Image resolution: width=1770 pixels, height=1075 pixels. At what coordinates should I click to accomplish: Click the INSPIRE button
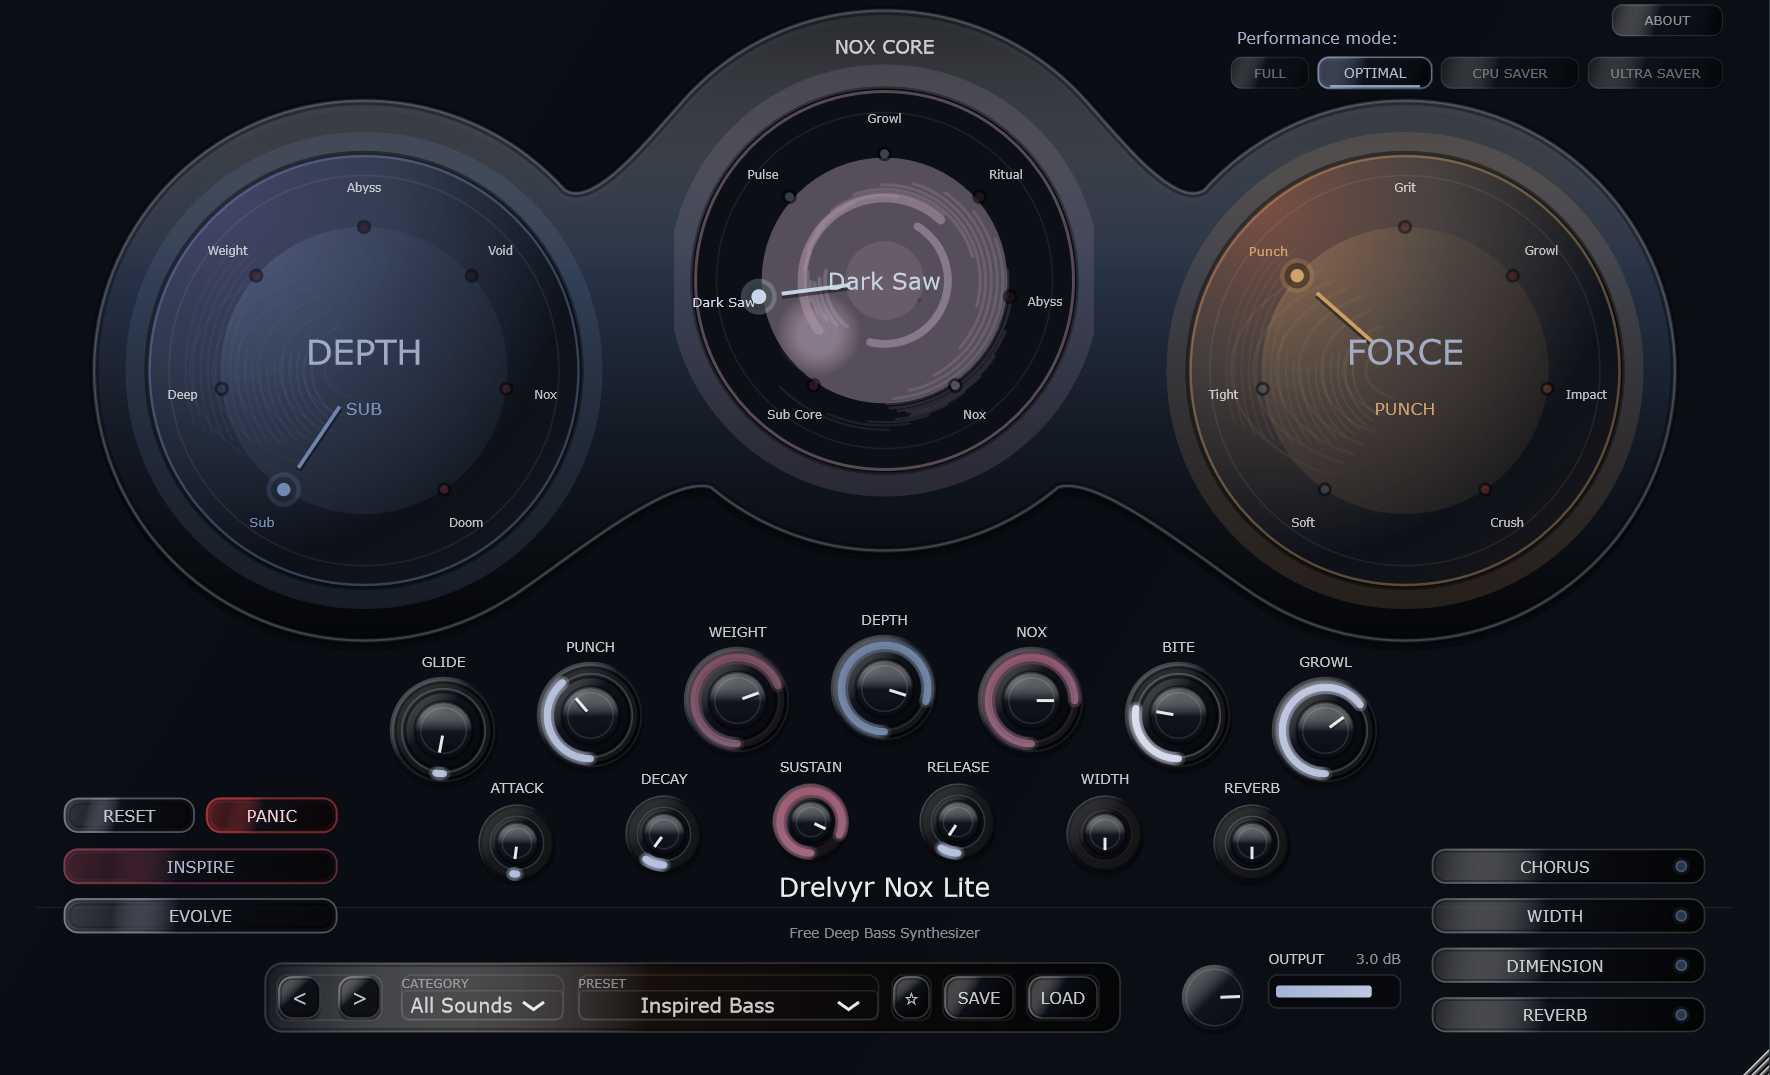coord(200,867)
